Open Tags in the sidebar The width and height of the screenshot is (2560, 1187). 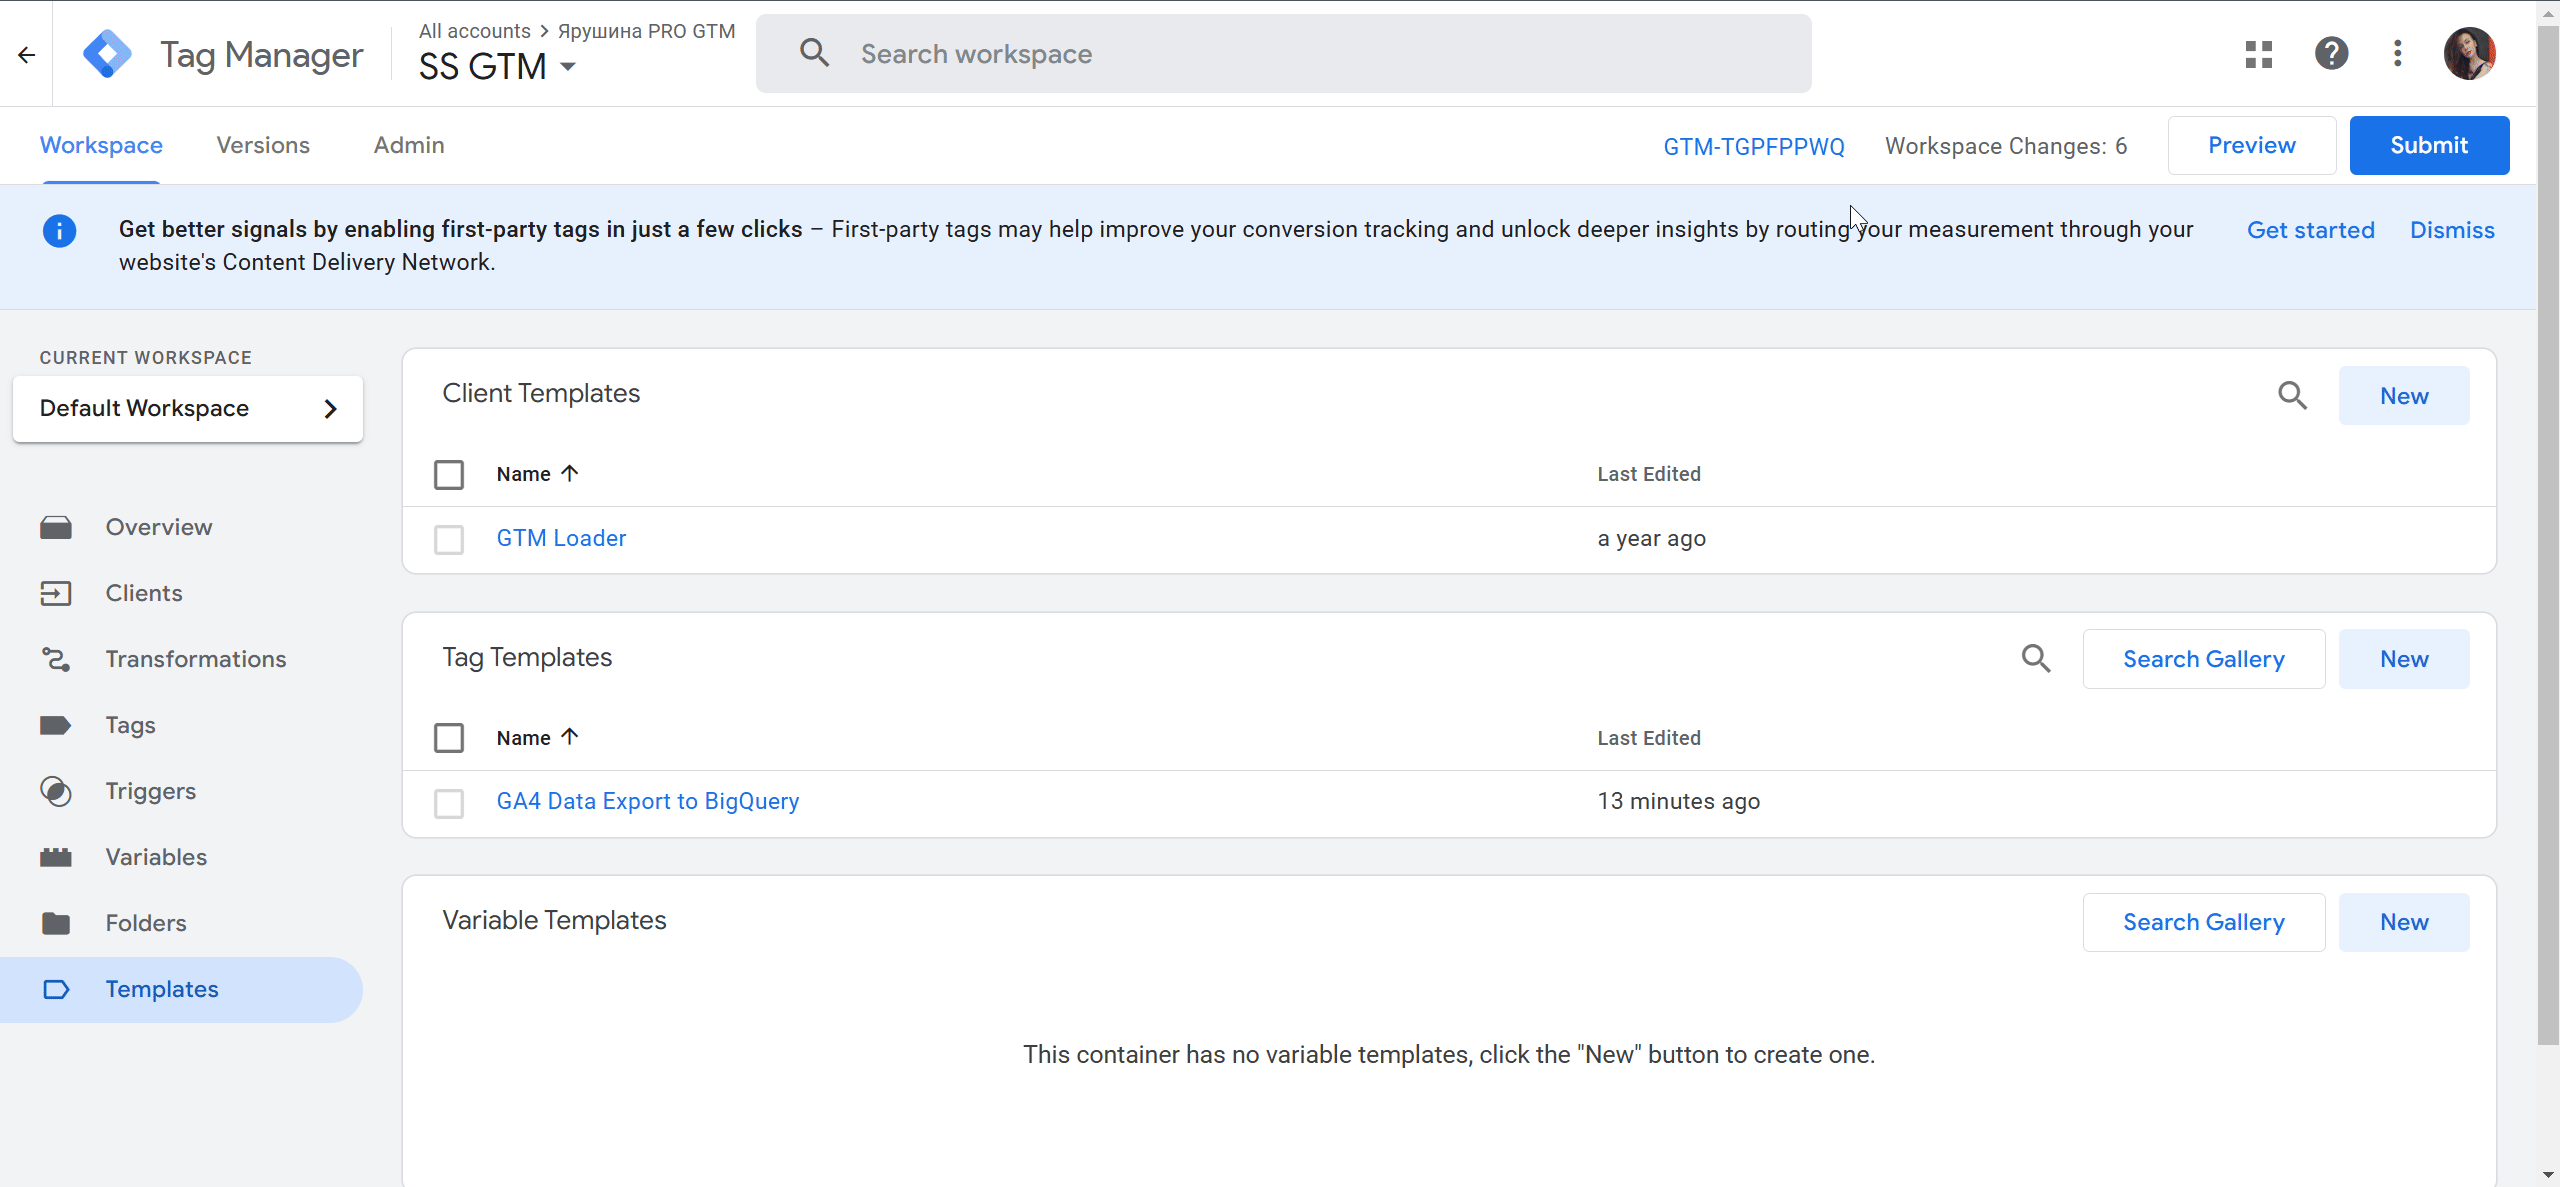131,725
